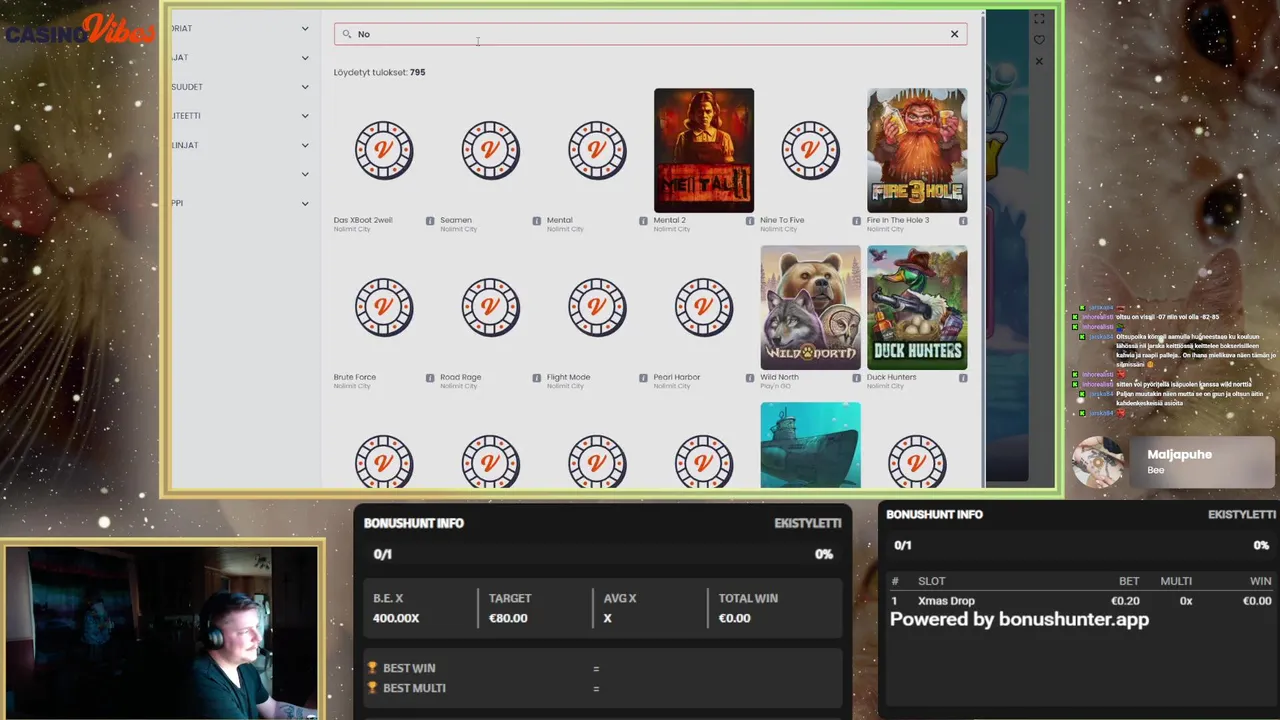Expand the sidebar section ending in PPI
Image resolution: width=1280 pixels, height=720 pixels.
tap(305, 203)
